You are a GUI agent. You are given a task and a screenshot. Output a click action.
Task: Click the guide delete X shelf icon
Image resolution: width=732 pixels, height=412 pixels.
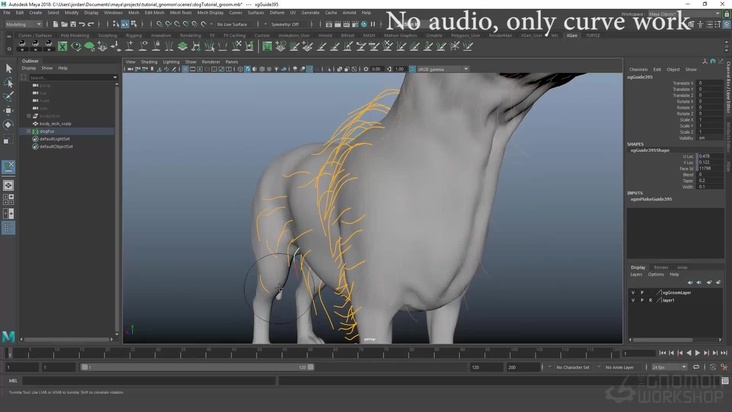click(x=237, y=46)
